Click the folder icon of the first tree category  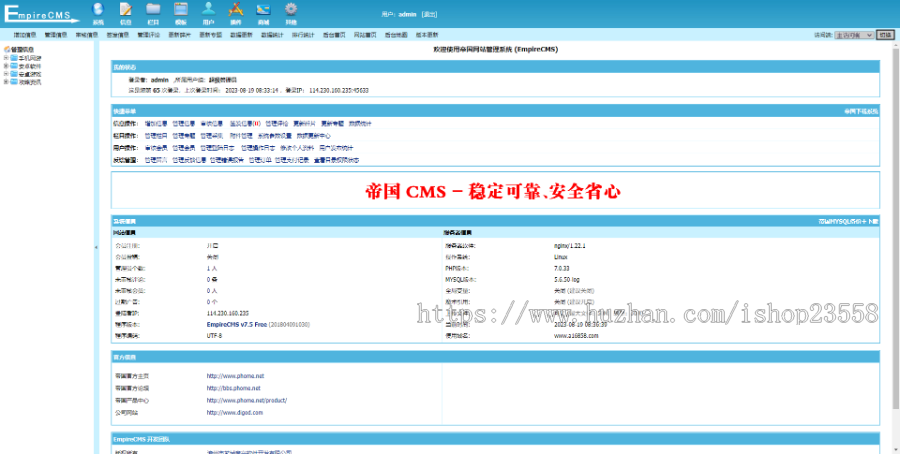(x=14, y=57)
